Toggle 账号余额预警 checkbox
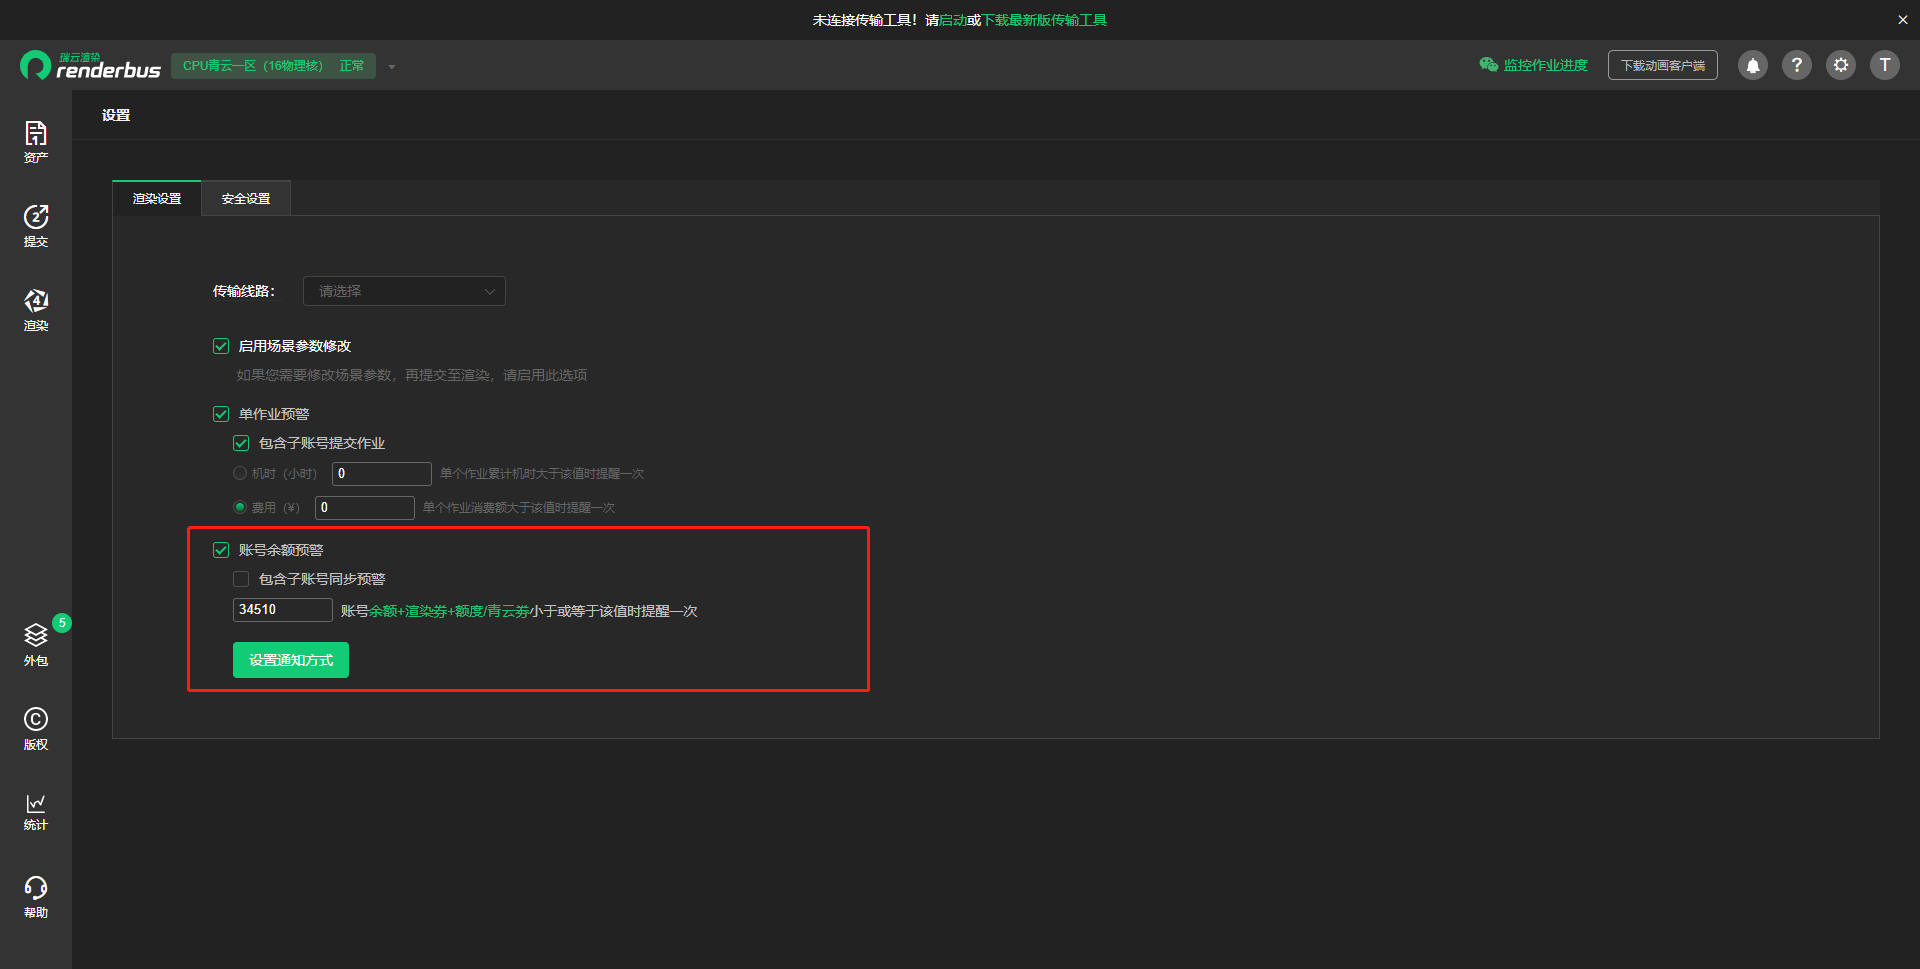 [x=221, y=550]
